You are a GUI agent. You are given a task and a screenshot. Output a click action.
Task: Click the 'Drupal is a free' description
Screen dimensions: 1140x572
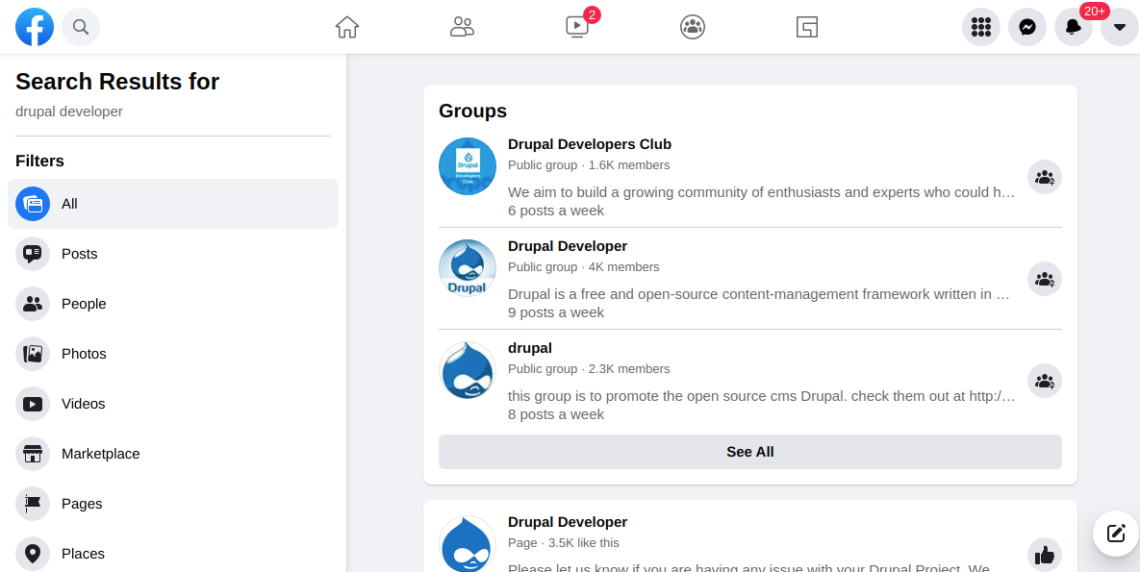click(x=759, y=294)
